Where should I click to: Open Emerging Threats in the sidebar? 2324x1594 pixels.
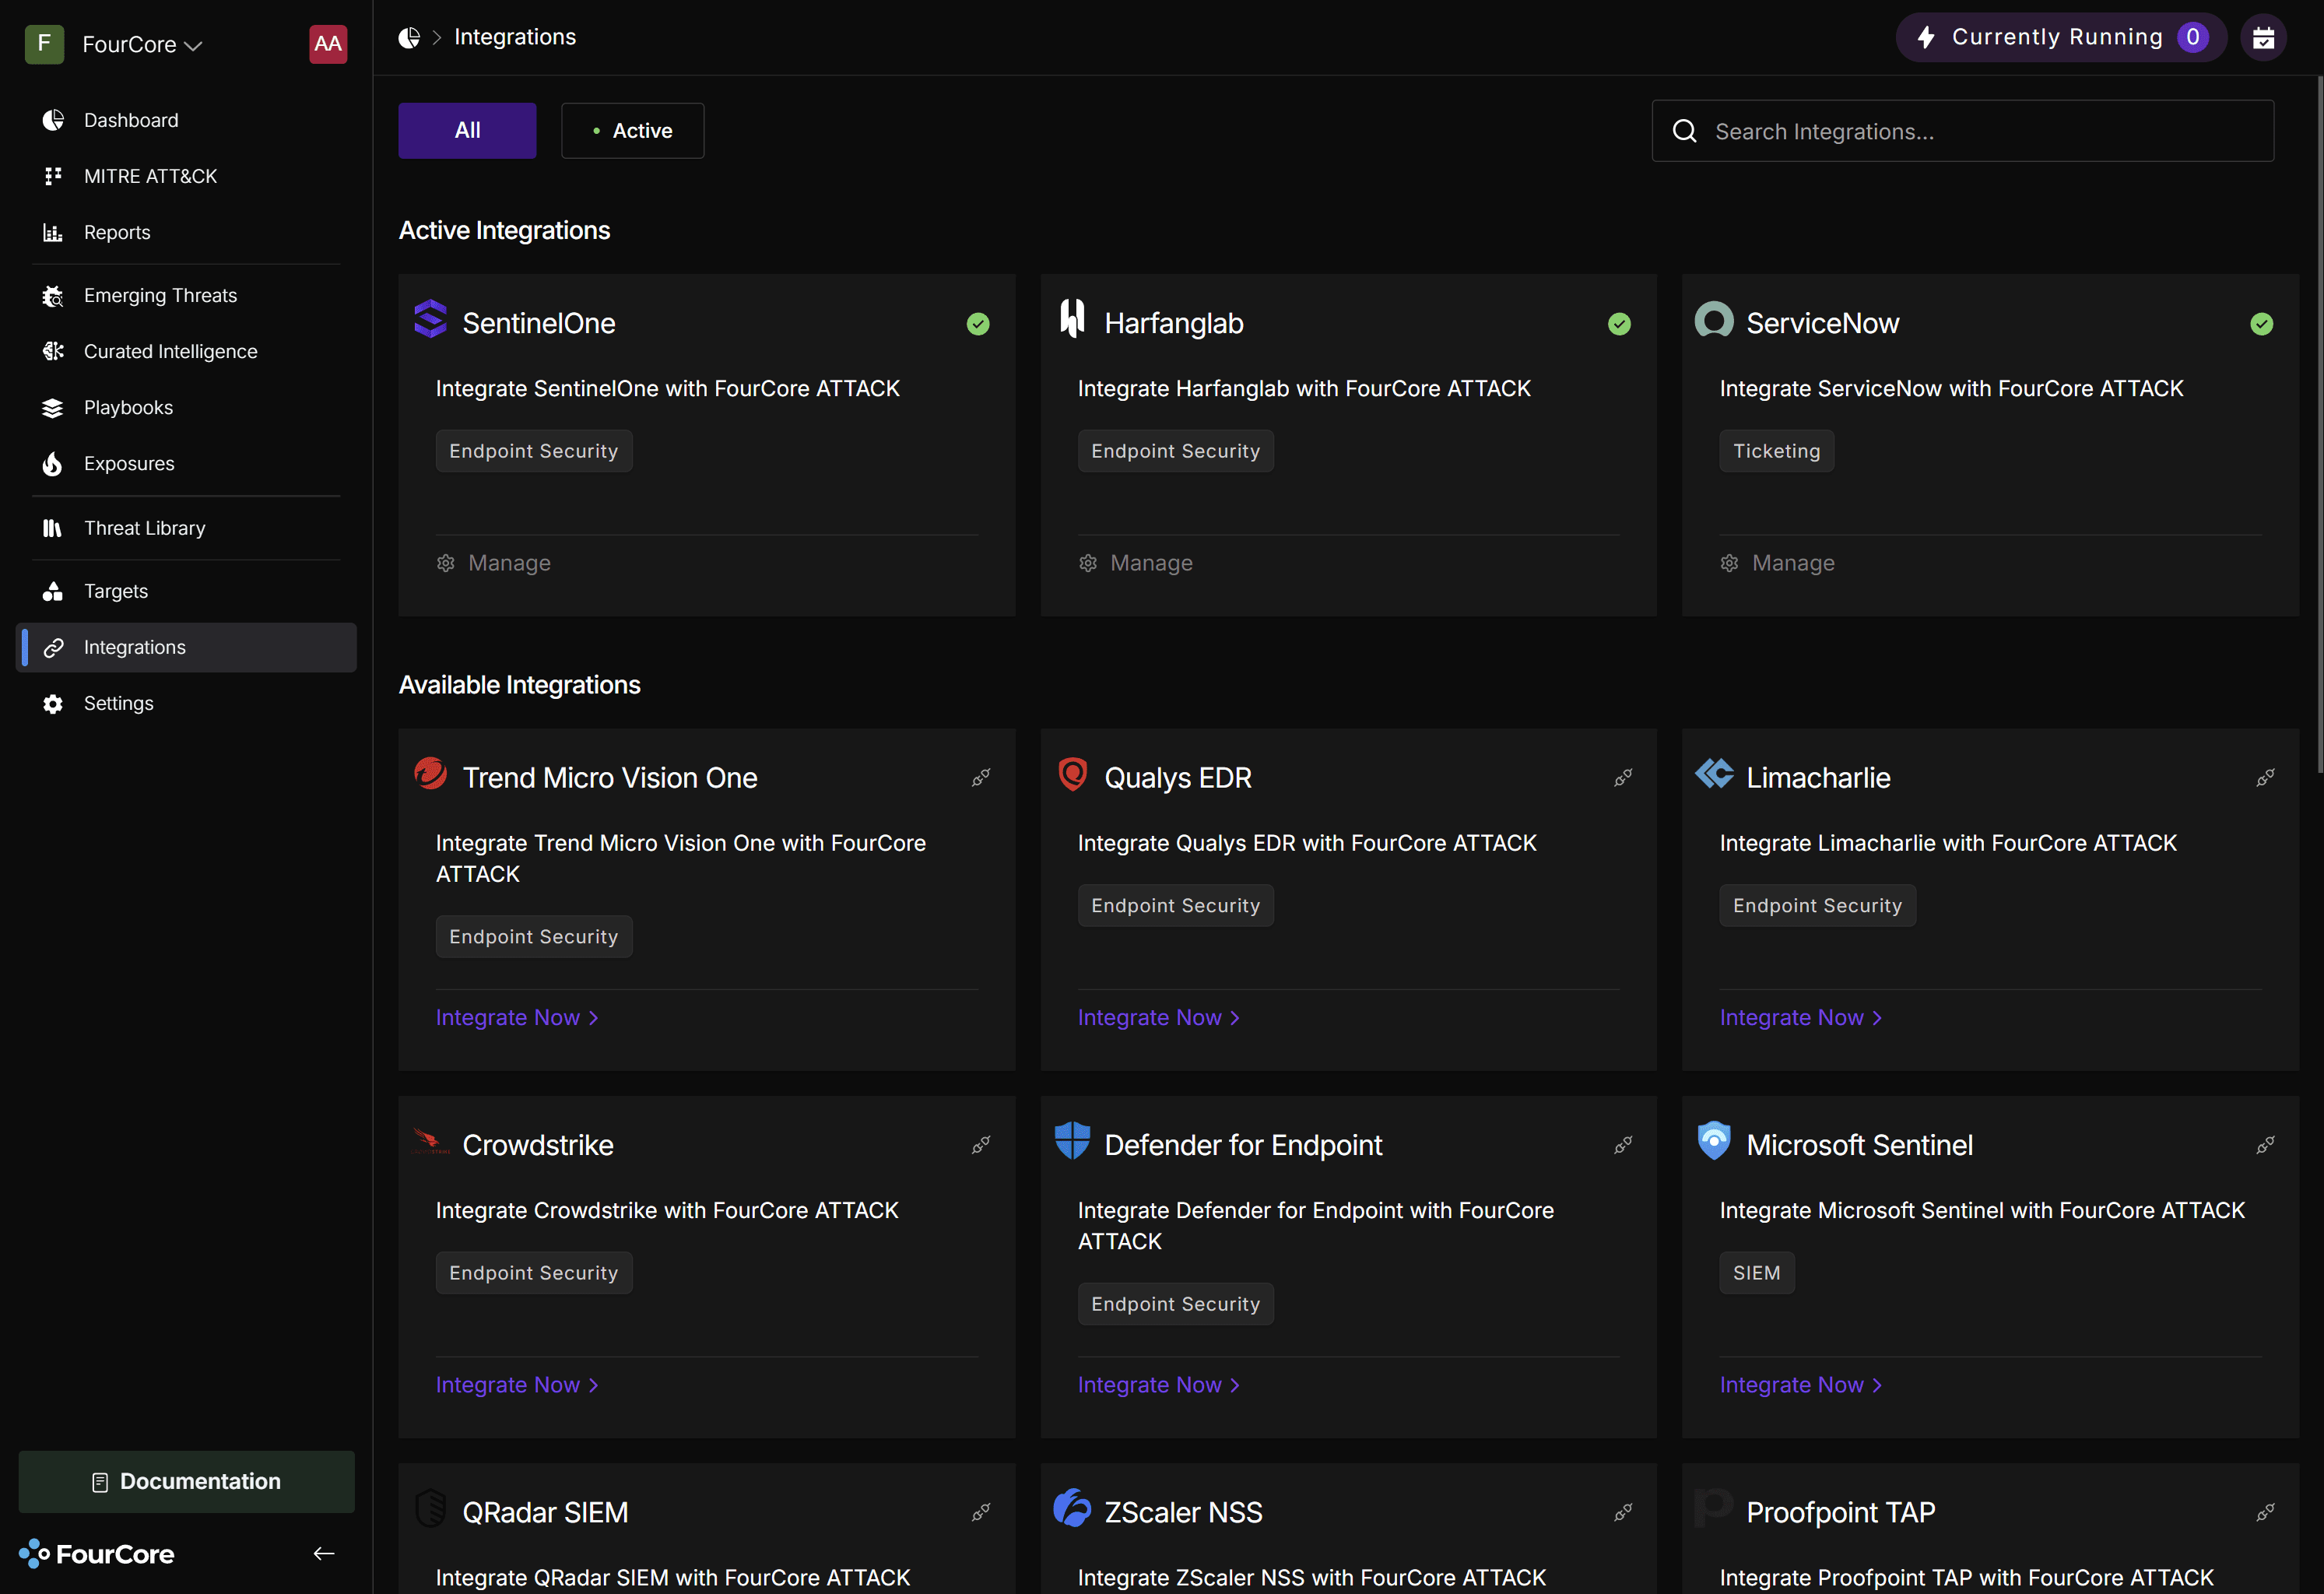[x=160, y=295]
